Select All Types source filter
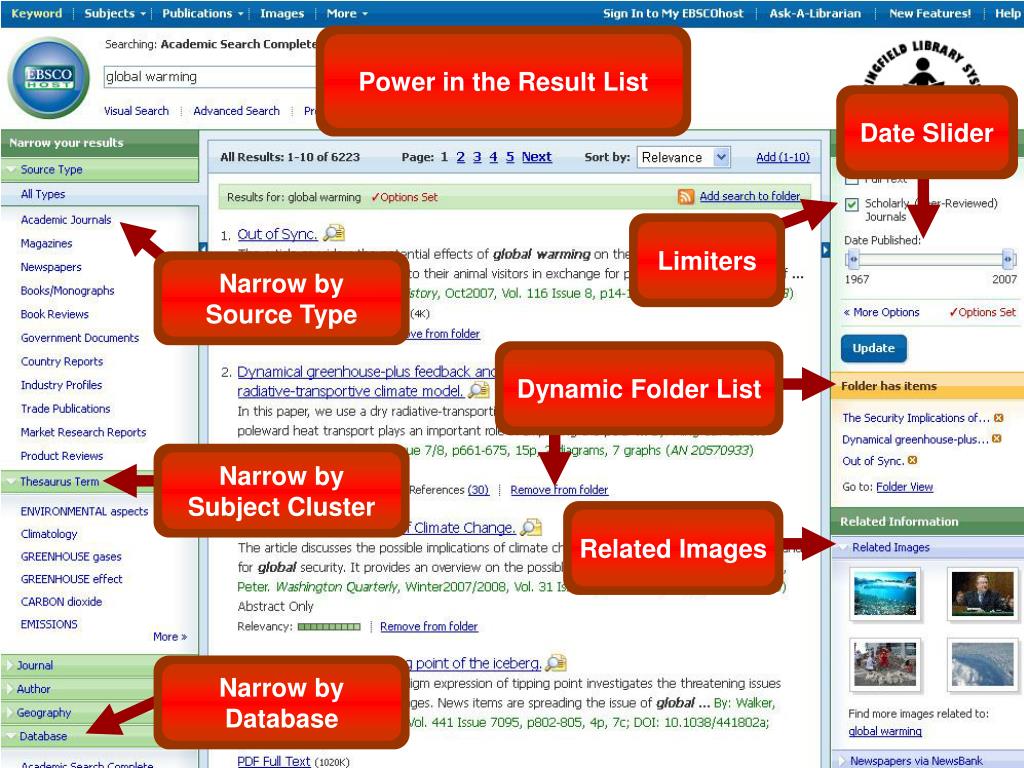Viewport: 1024px width, 768px height. click(43, 194)
